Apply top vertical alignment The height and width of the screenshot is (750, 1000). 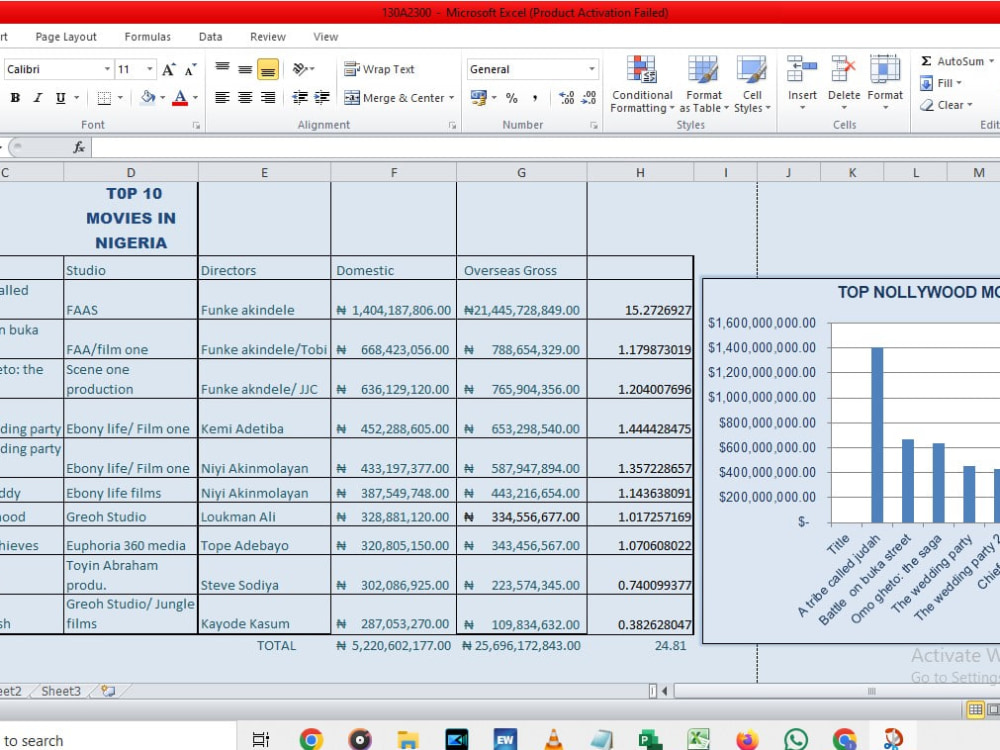222,68
